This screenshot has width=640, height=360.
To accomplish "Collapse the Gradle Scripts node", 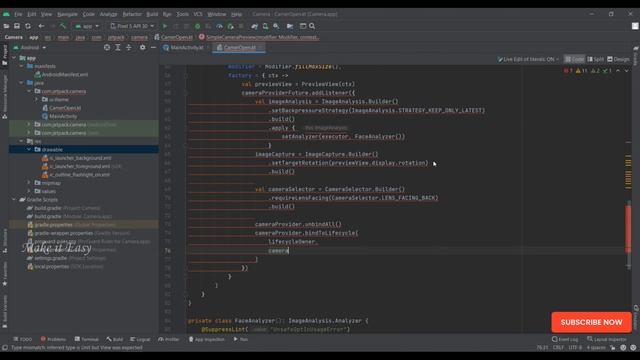I will [14, 200].
